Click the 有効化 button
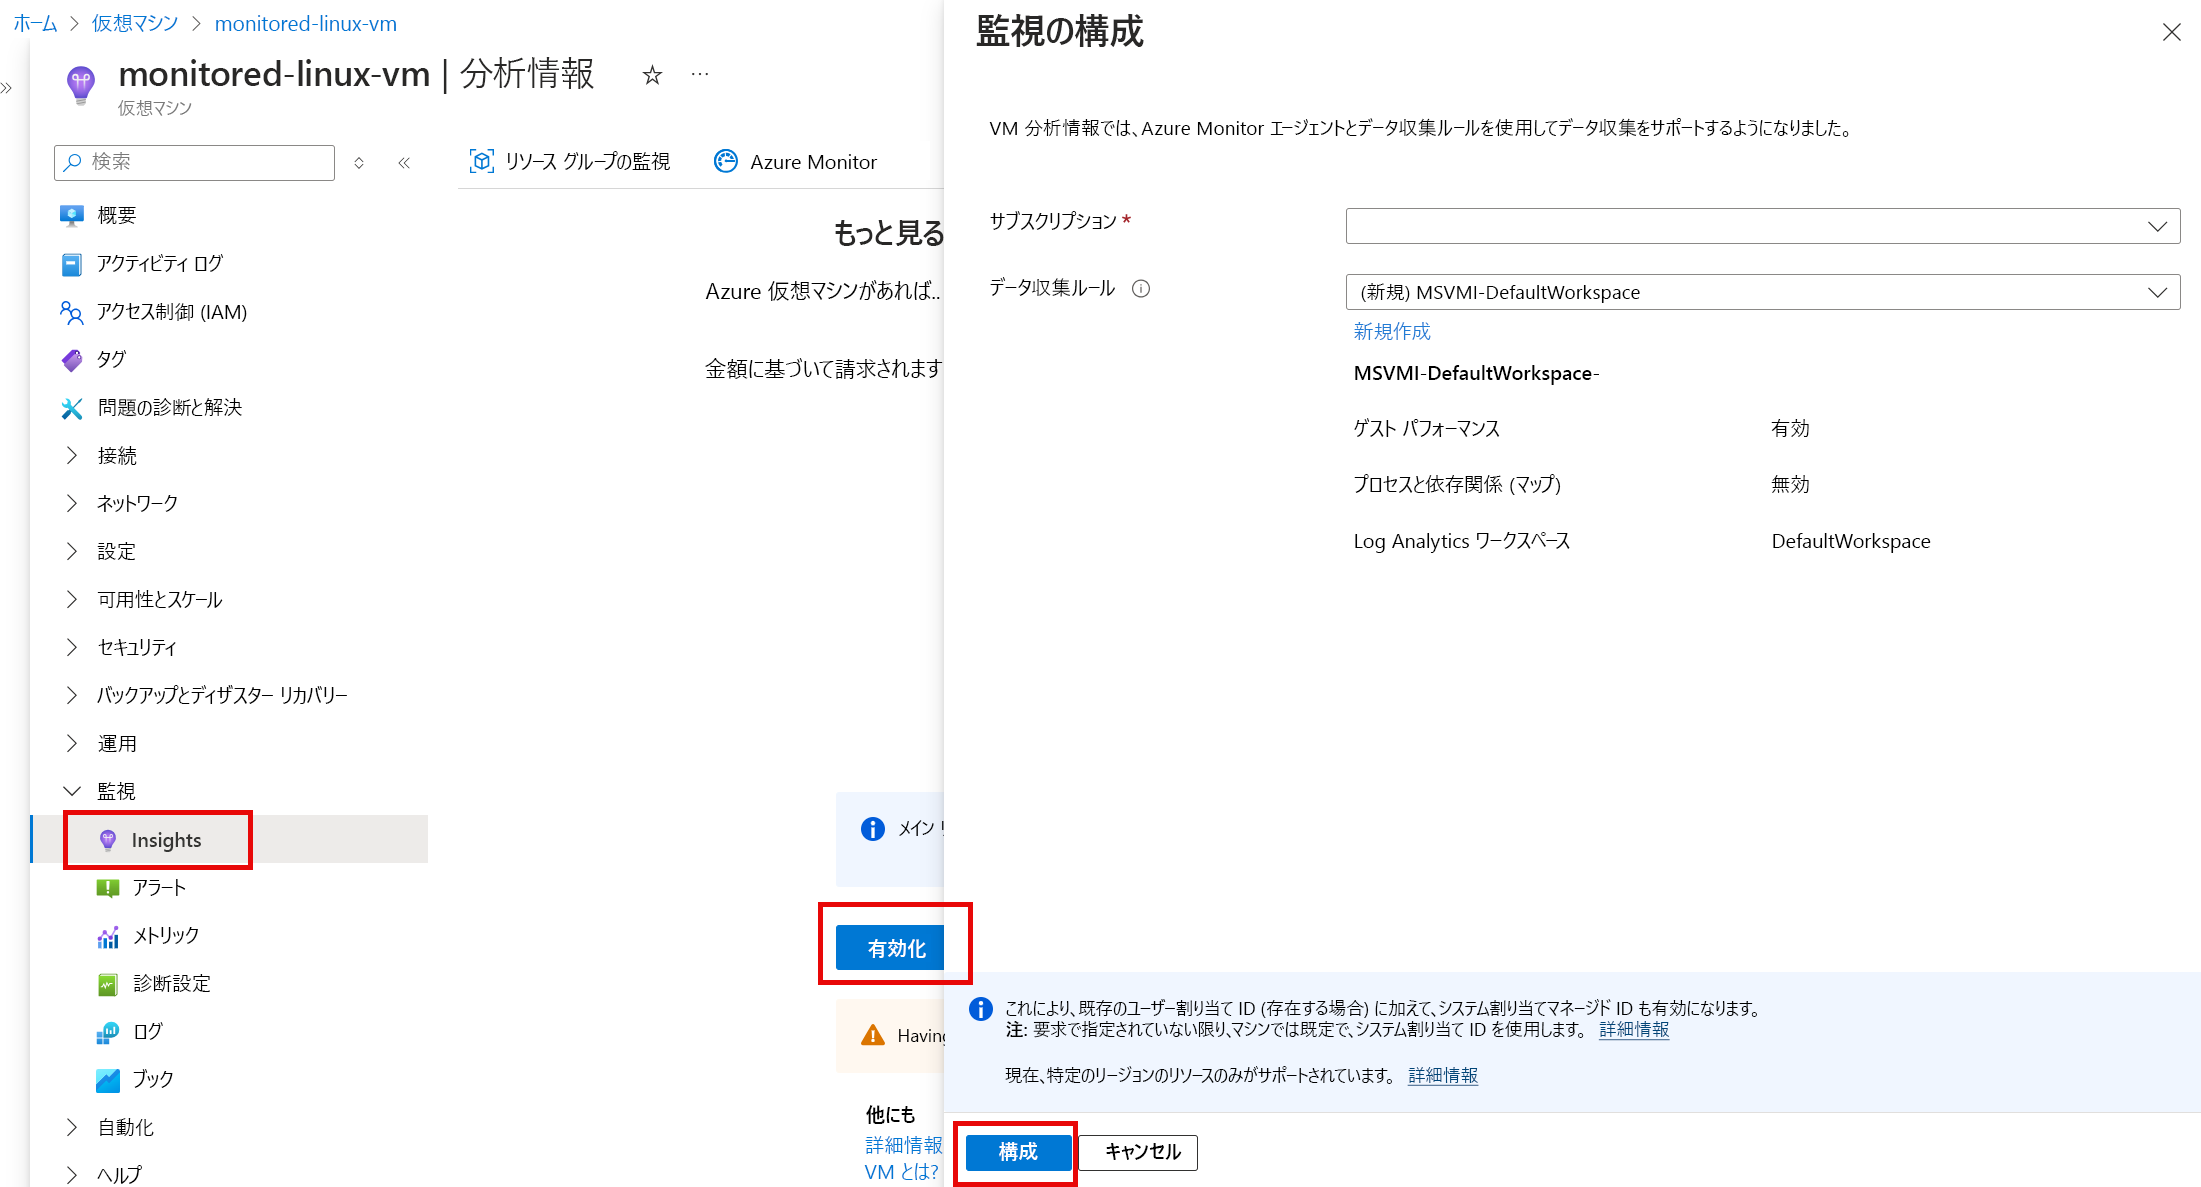This screenshot has width=2201, height=1187. tap(891, 948)
